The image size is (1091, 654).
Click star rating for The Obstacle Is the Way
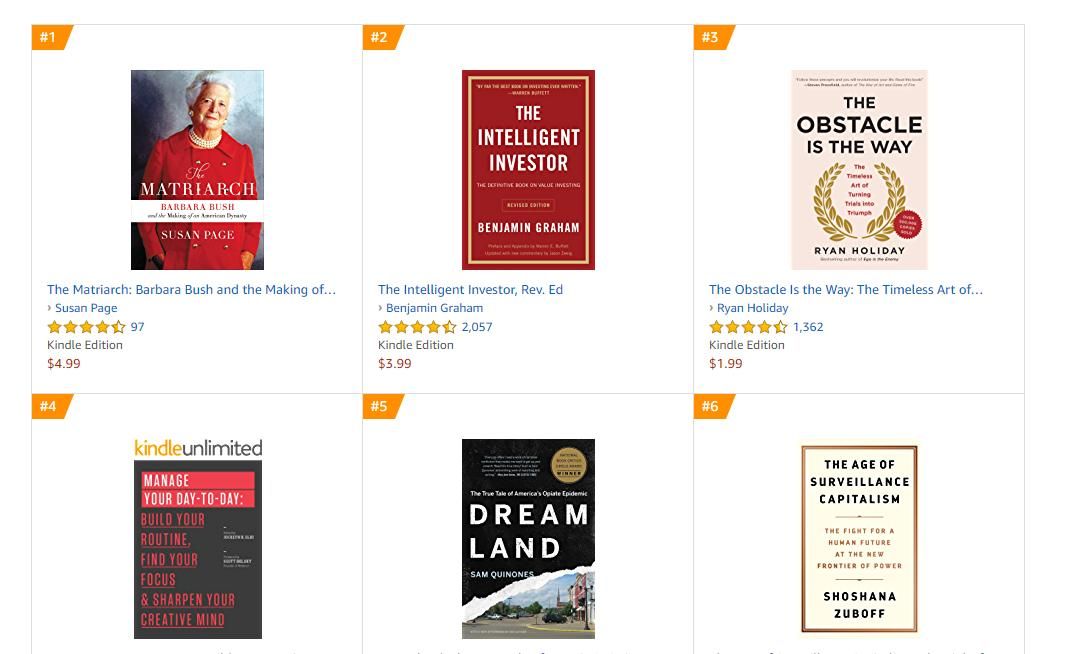[748, 327]
